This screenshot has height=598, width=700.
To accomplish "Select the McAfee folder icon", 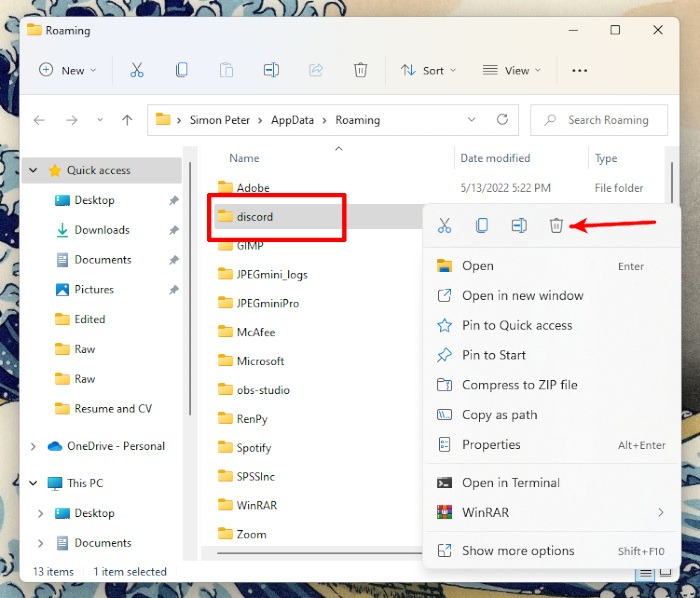I will pos(225,332).
